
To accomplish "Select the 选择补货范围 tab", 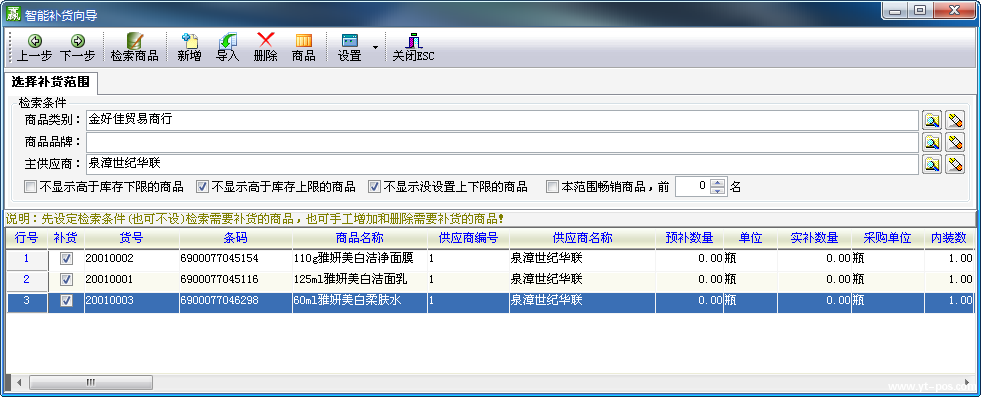I will coord(51,82).
